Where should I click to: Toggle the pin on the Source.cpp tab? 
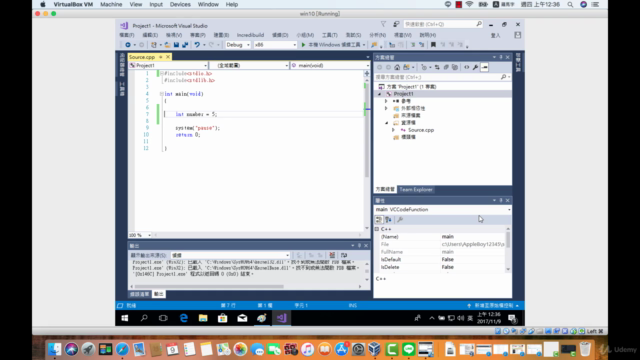161,57
